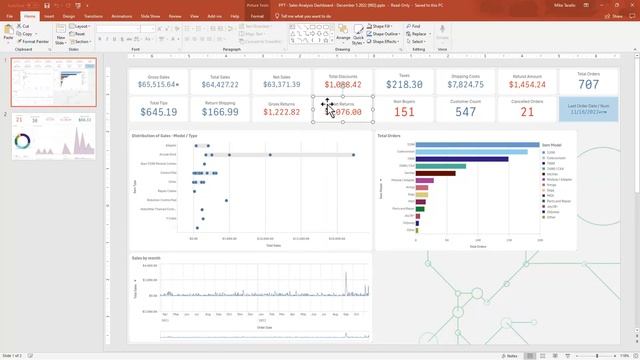Activate Format Painter
The height and width of the screenshot is (360, 640).
tap(33, 42)
